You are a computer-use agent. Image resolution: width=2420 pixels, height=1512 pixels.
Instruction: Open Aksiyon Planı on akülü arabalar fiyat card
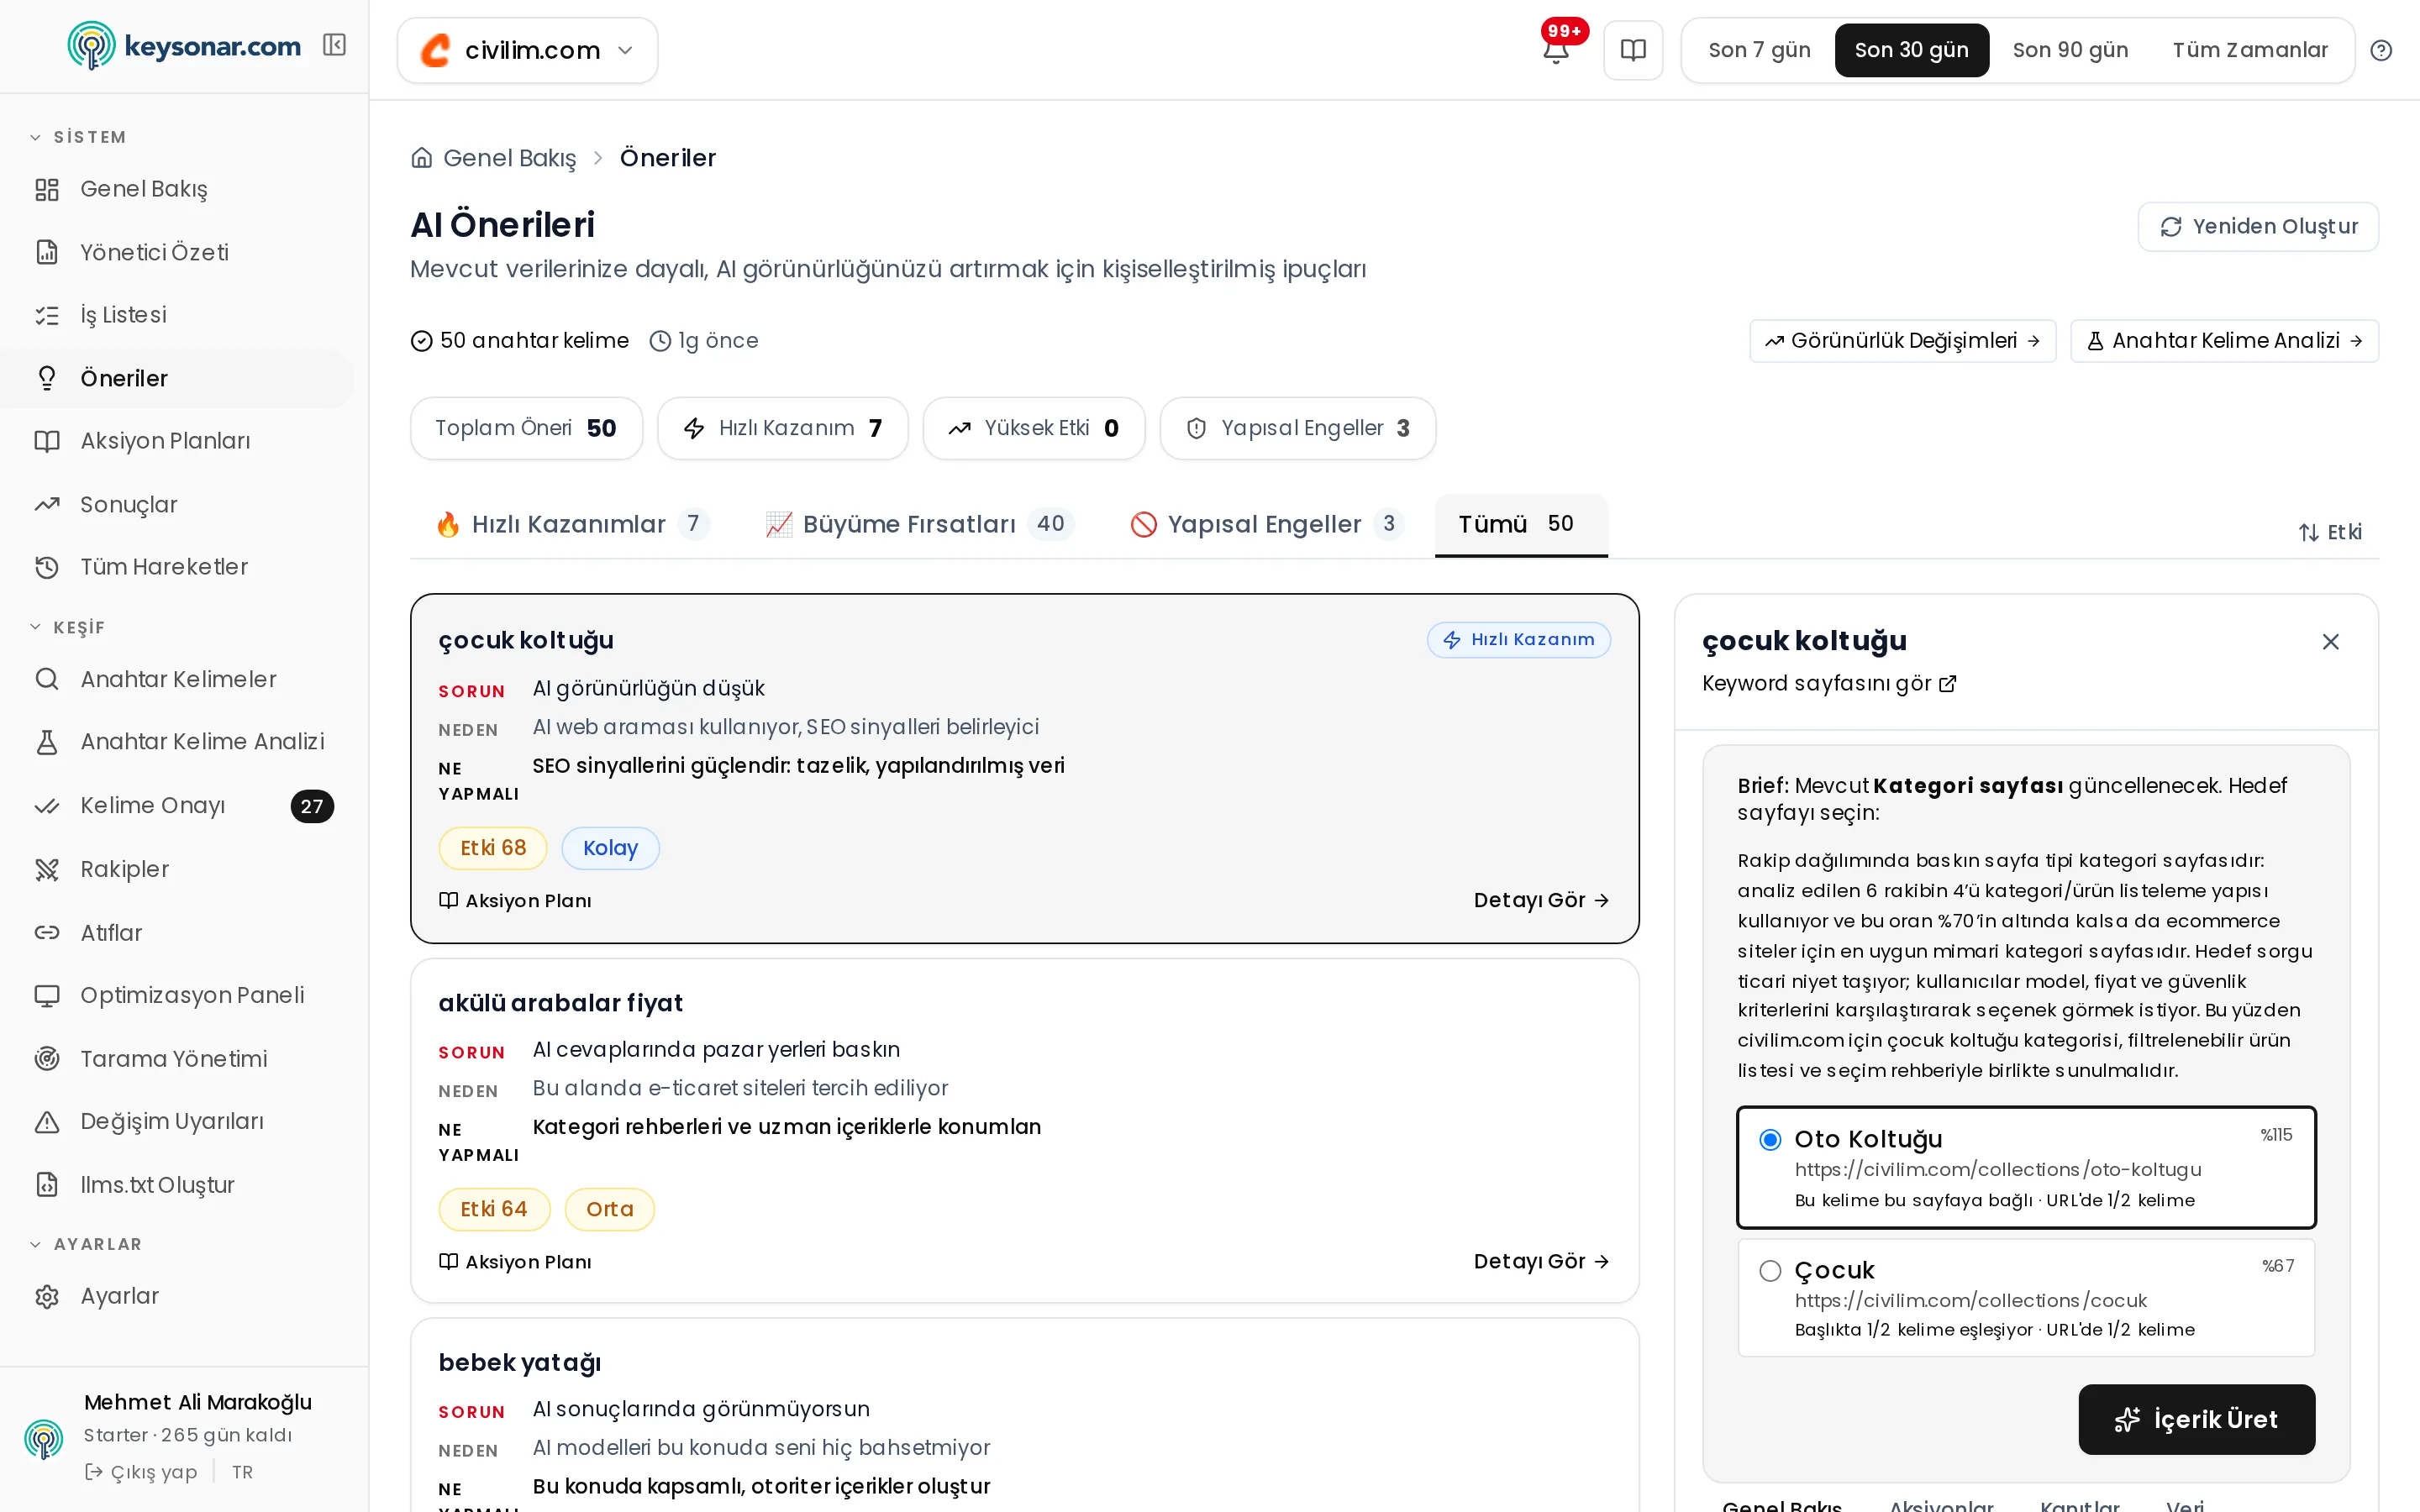tap(515, 1261)
